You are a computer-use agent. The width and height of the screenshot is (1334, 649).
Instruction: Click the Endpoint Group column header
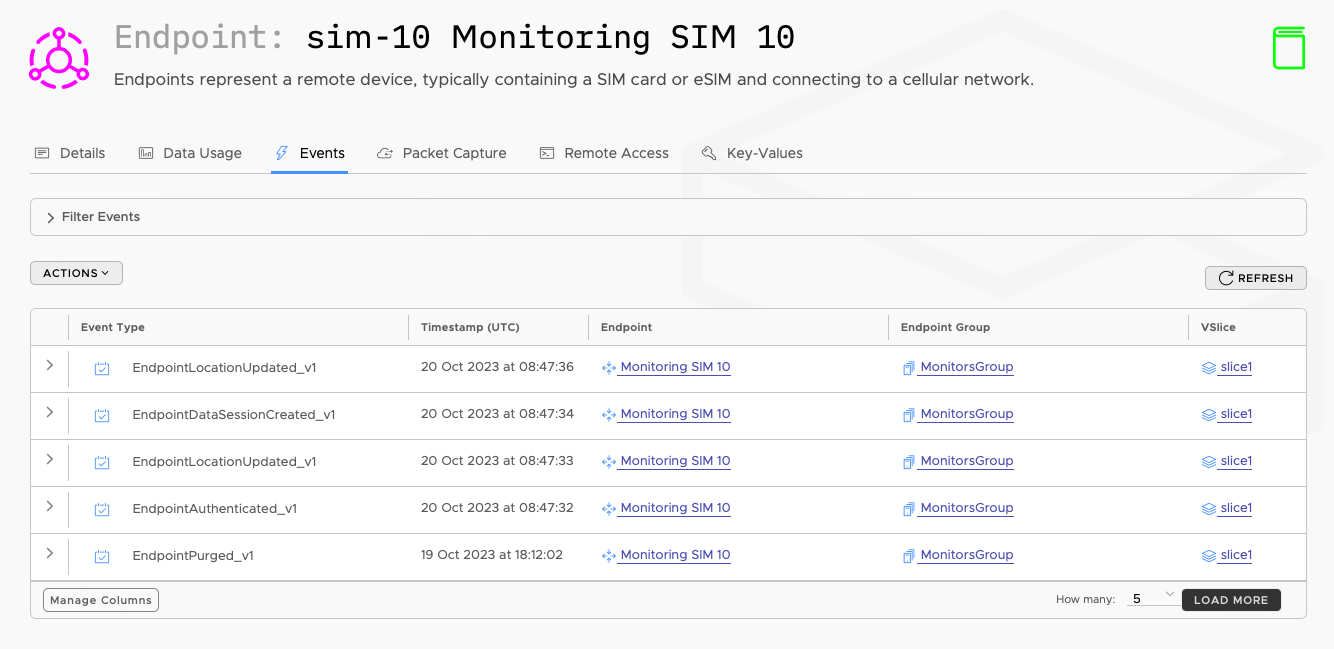point(945,327)
